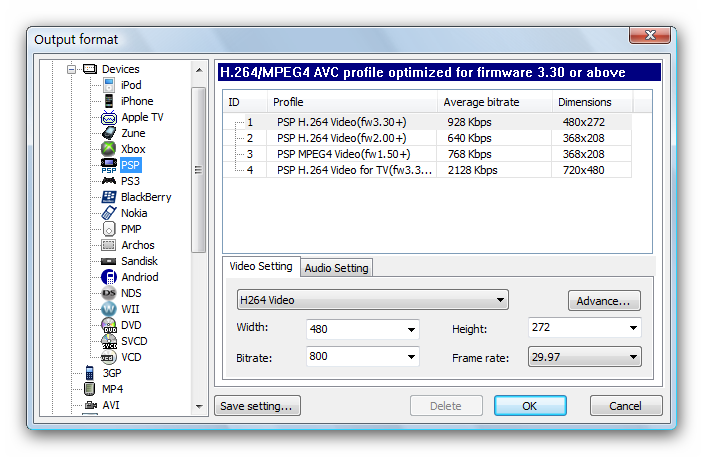The image size is (704, 457).
Task: Click the PMP player icon
Action: [109, 229]
